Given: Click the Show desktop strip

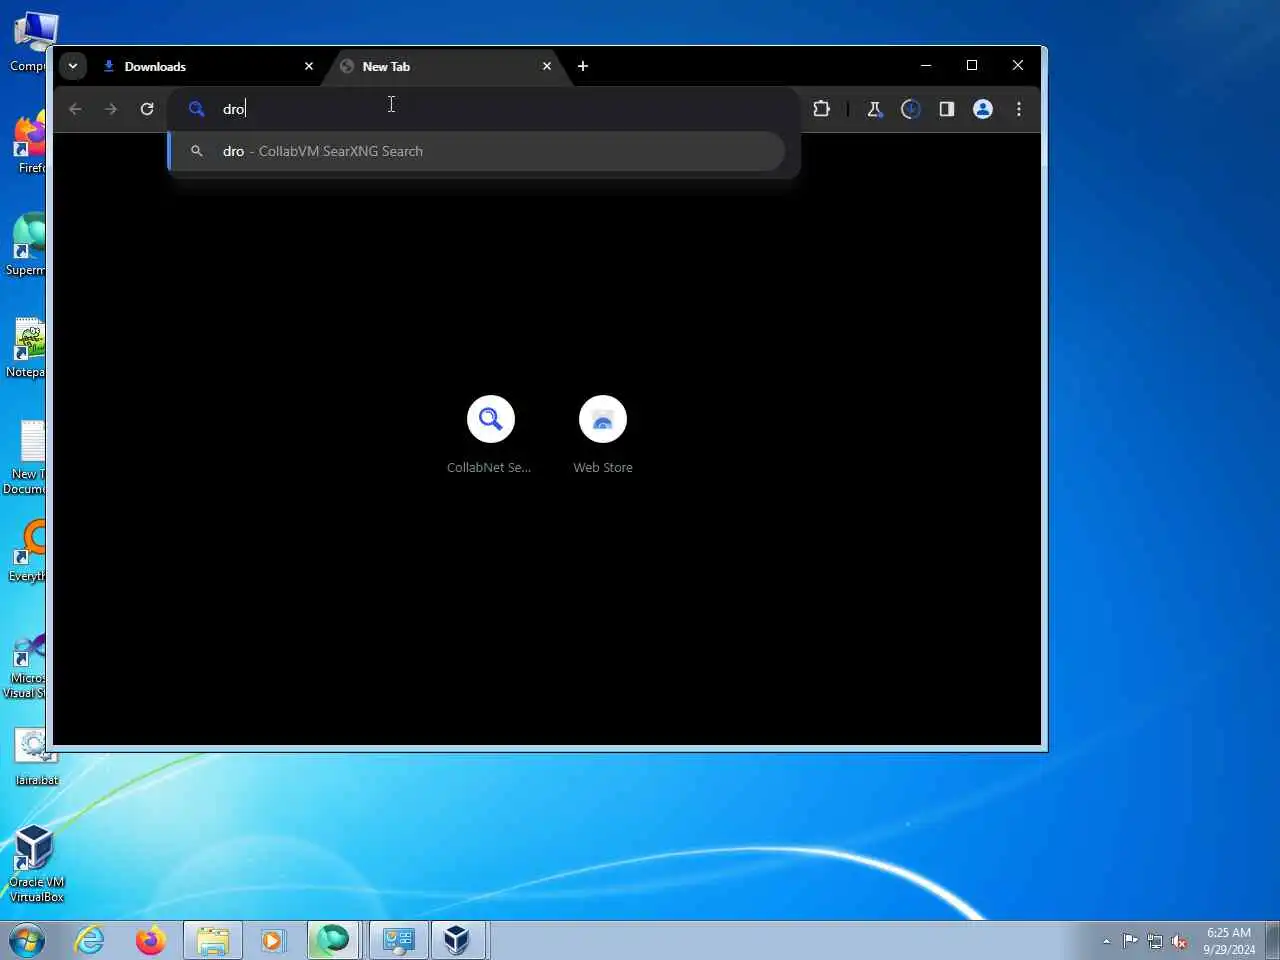Looking at the screenshot, I should 1272,940.
